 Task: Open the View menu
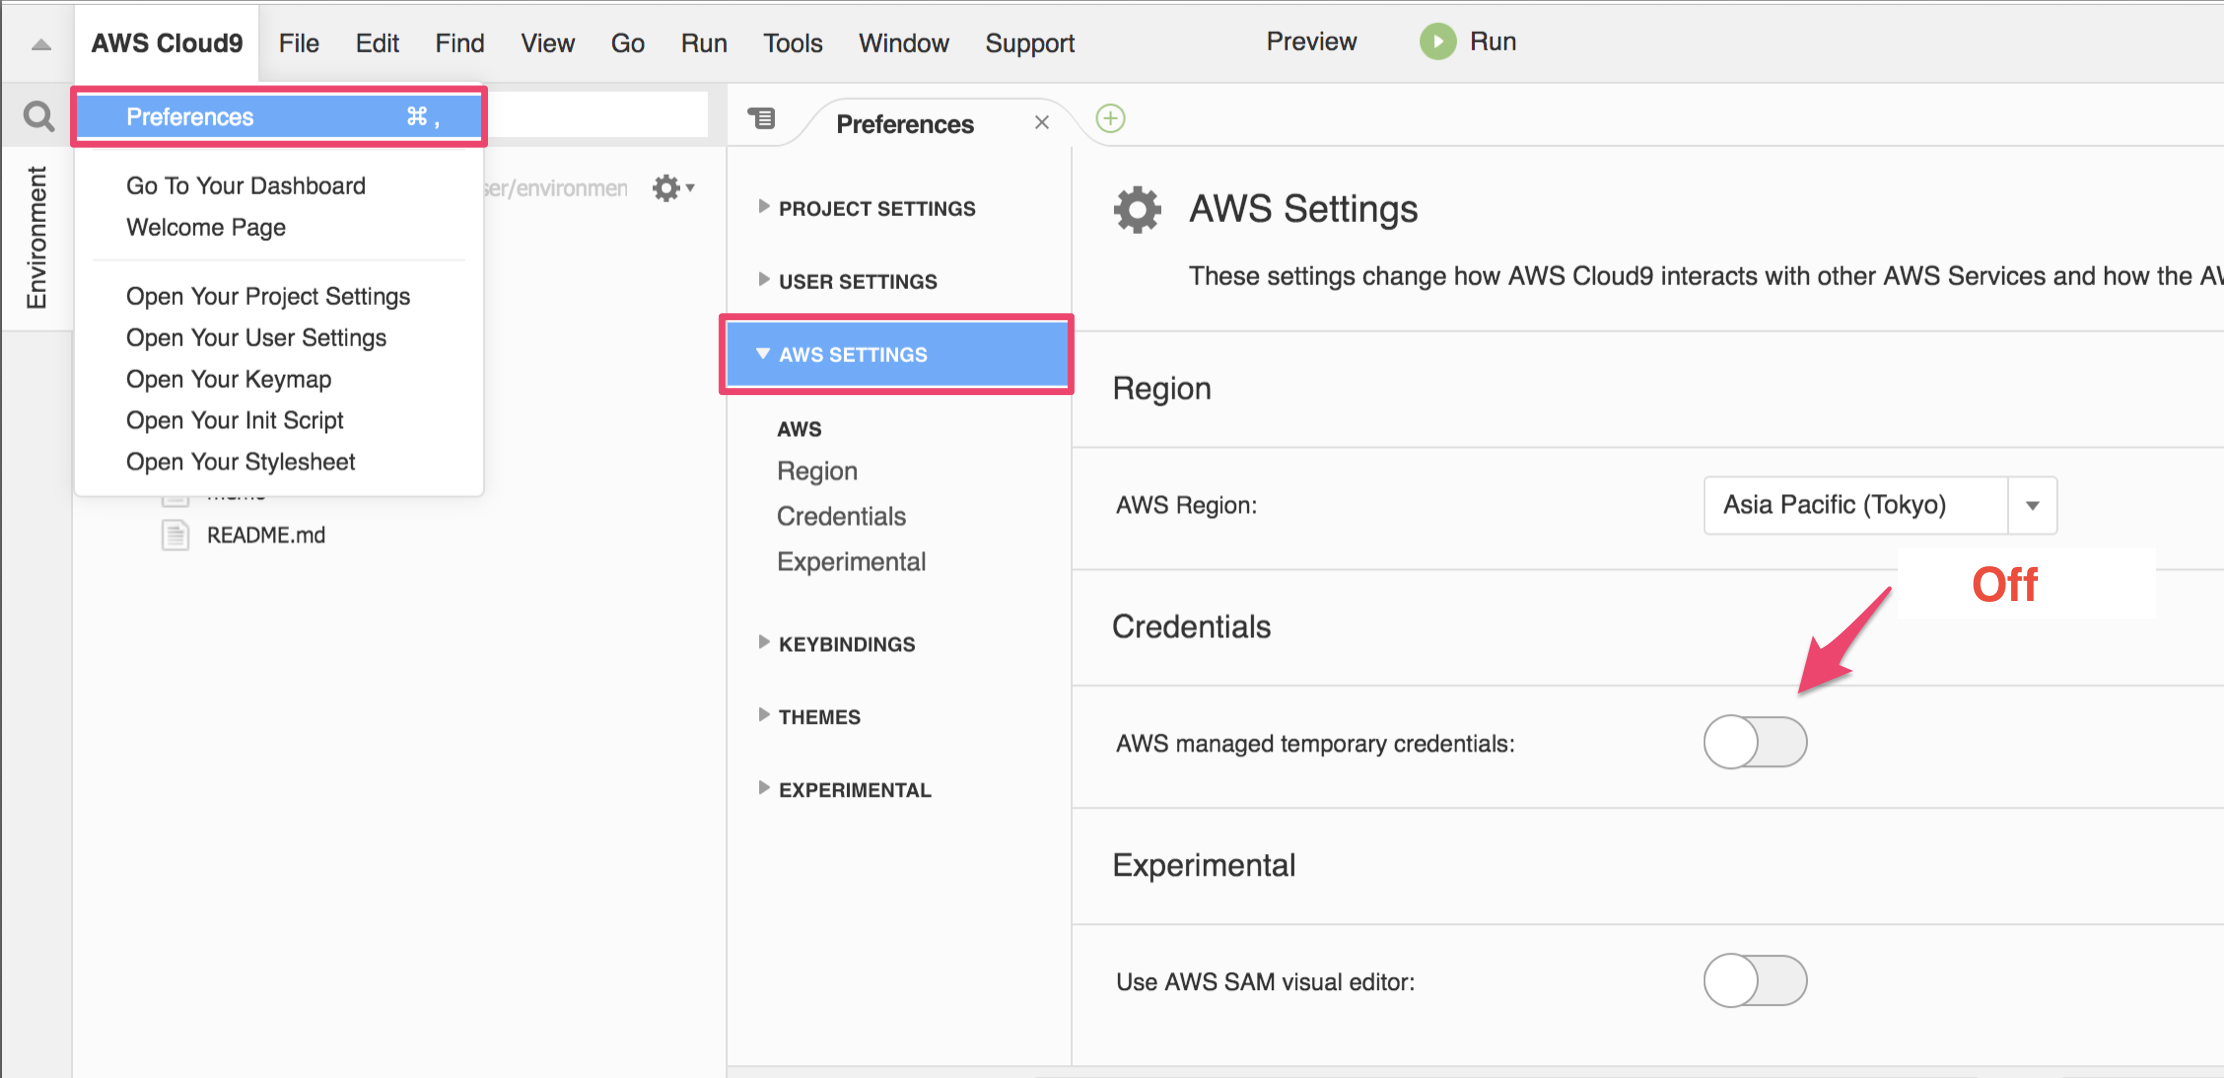[x=547, y=43]
